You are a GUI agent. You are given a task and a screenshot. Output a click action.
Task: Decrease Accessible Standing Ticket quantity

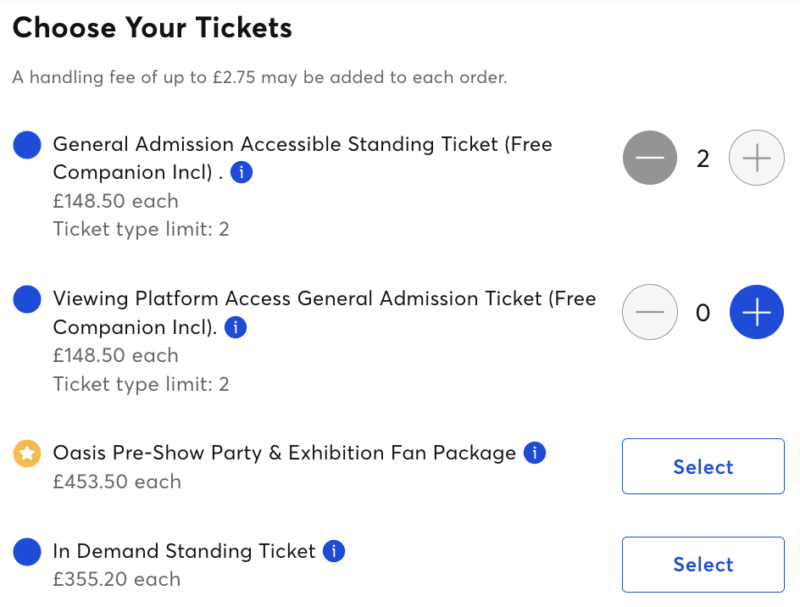(650, 158)
